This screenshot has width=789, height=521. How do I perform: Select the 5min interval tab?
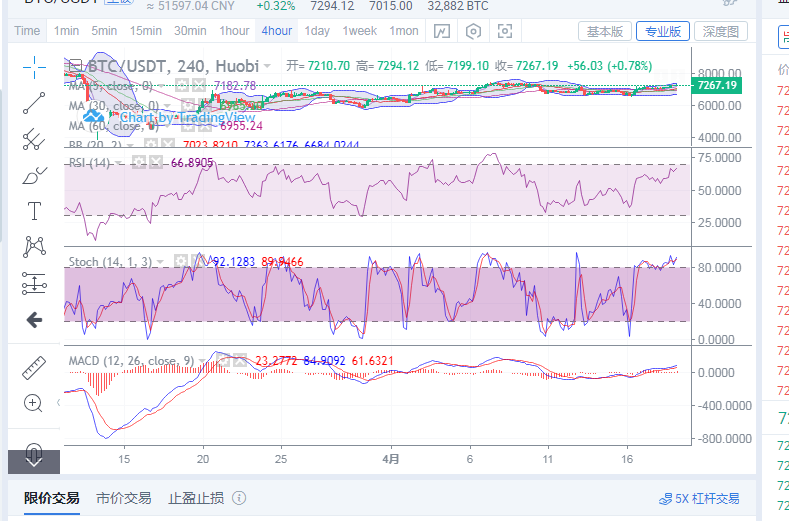pos(104,31)
